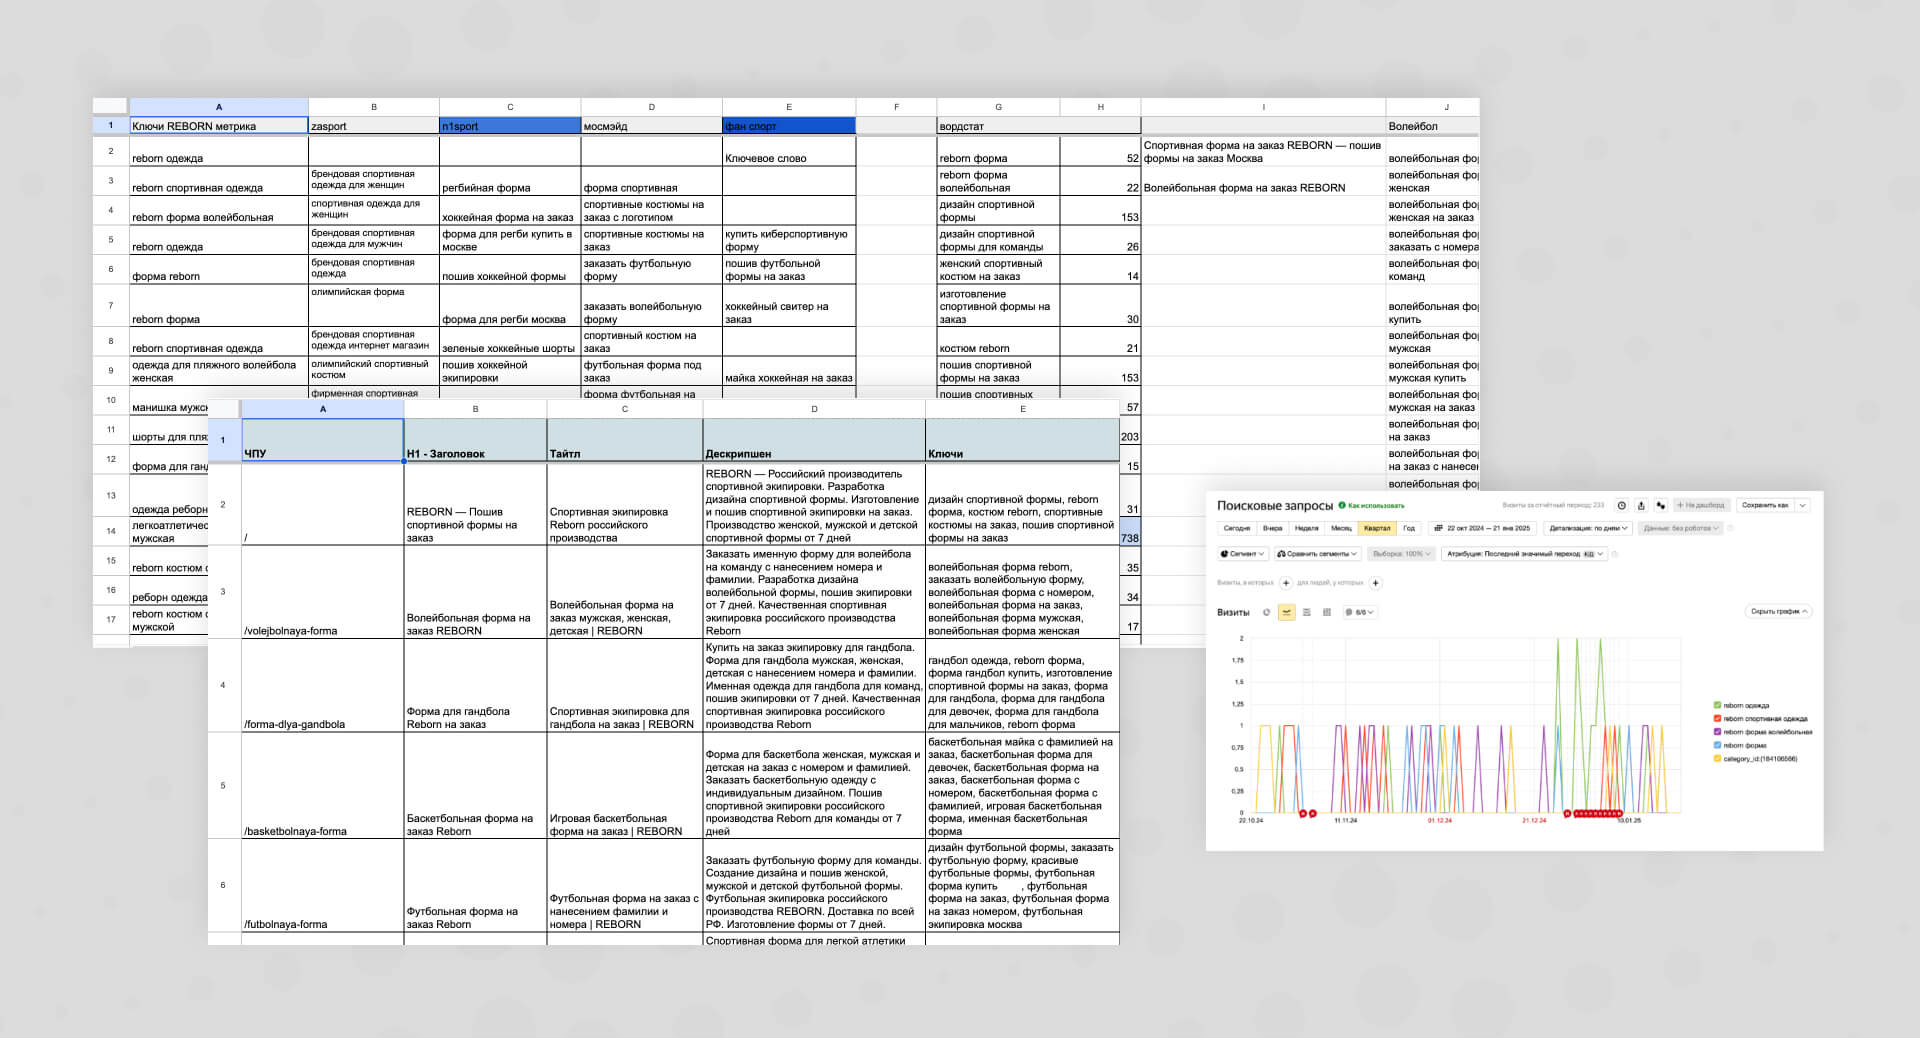This screenshot has width=1920, height=1038.
Task: Click the Игровая баскетбольная форма на заказ title cell
Action: click(625, 785)
